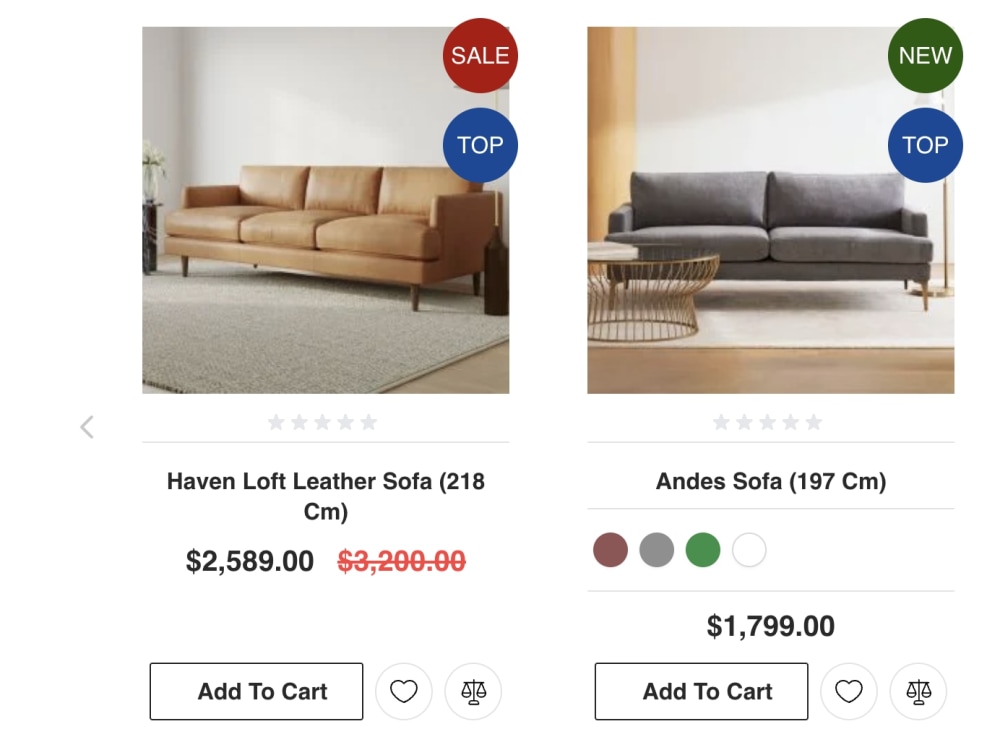Add Haven Loft Leather Sofa to wishlist
Image resolution: width=1000 pixels, height=750 pixels.
coord(403,691)
